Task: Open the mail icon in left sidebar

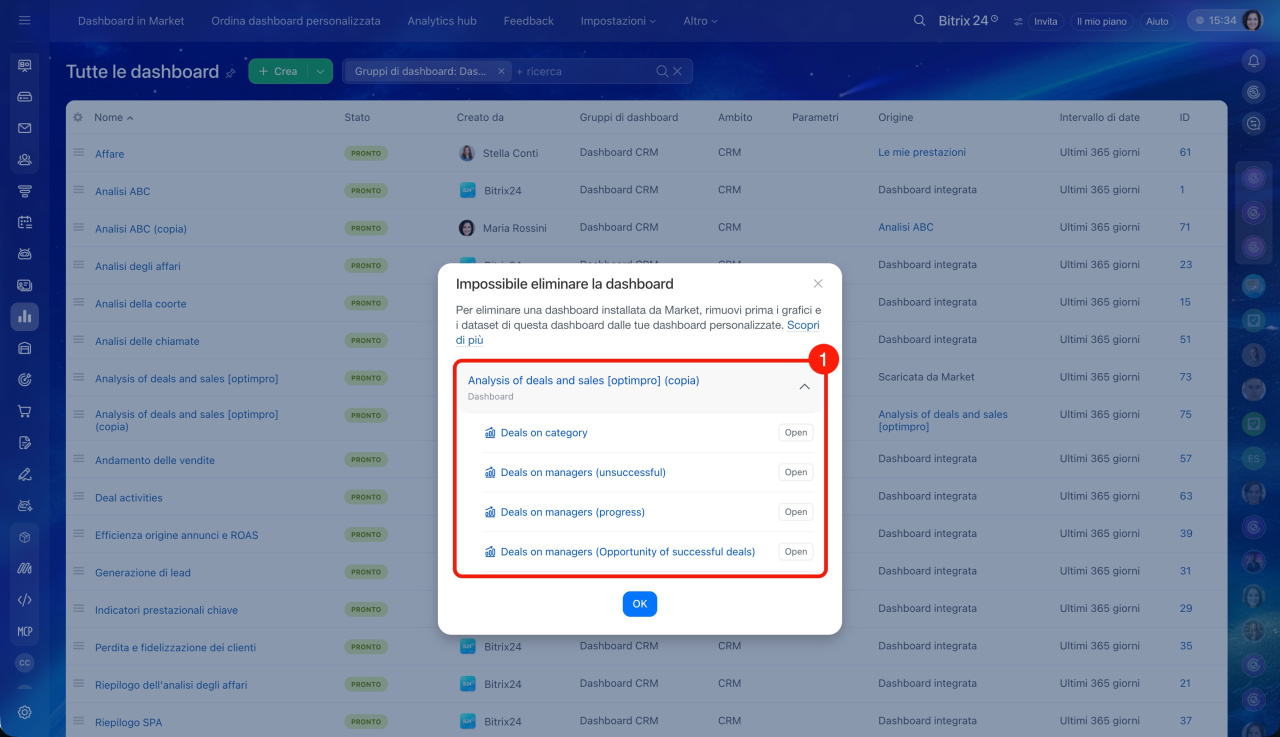Action: 25,128
